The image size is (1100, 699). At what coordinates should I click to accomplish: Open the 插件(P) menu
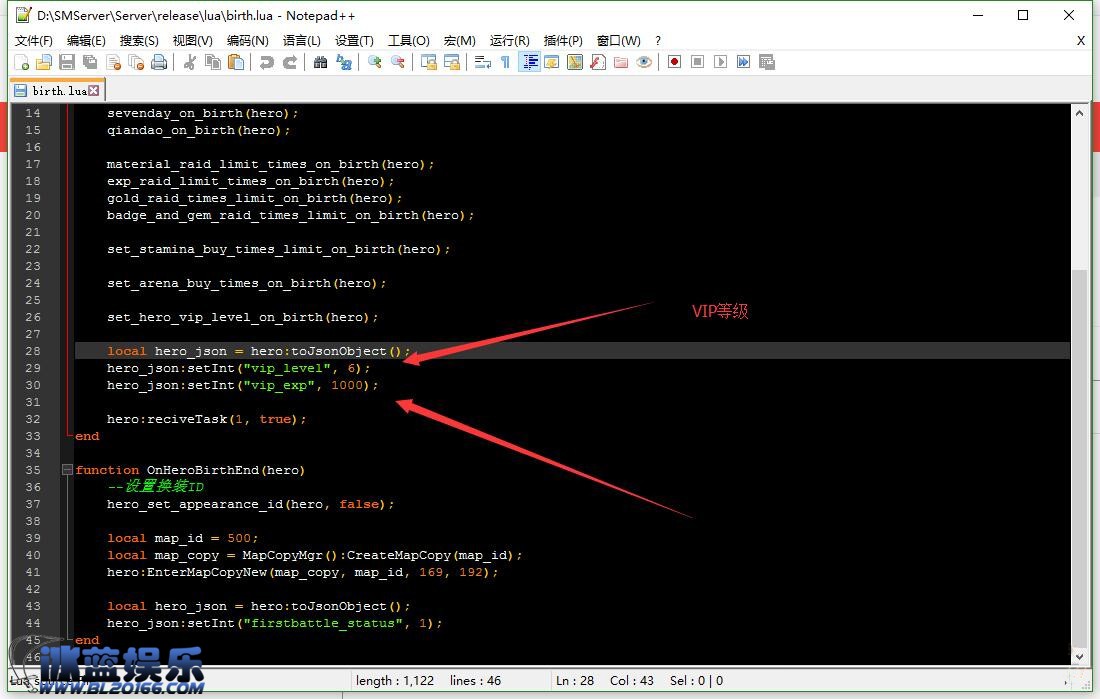(x=563, y=41)
